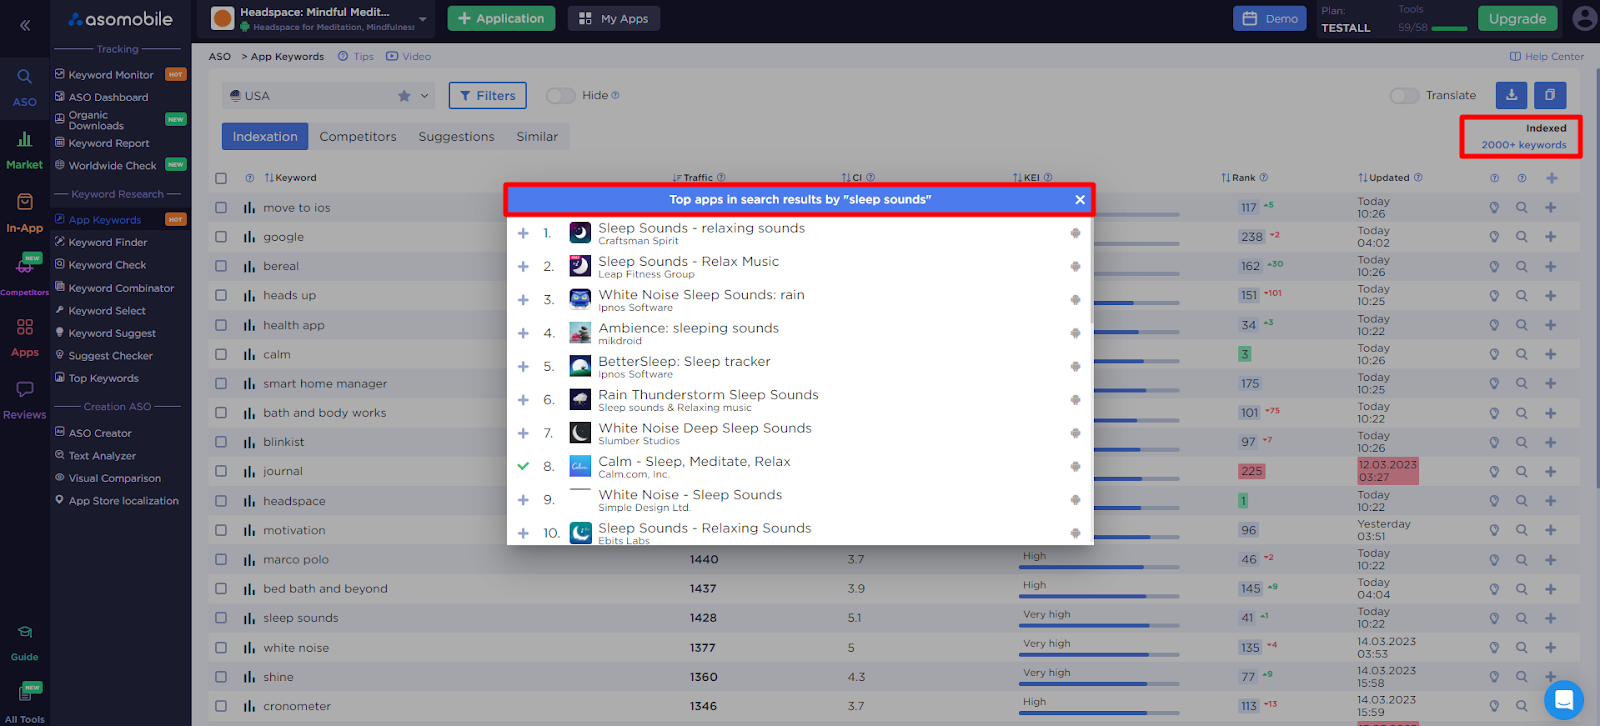Screen dimensions: 1600x726
Task: Switch to the Indexation tab
Action: (x=265, y=137)
